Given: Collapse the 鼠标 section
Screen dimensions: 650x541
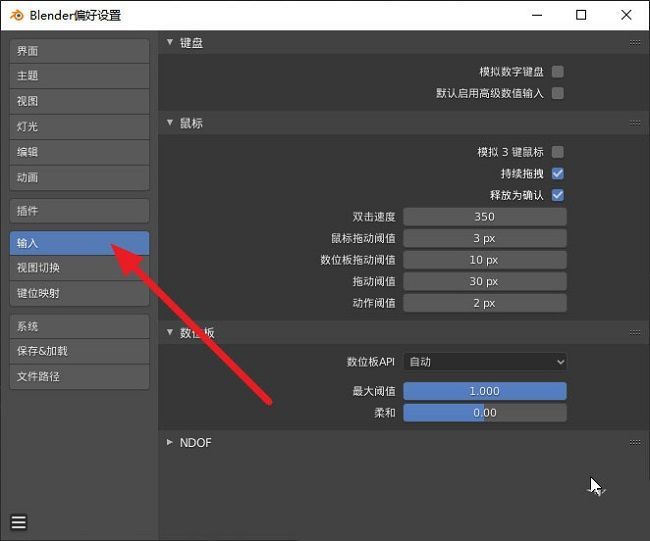Looking at the screenshot, I should (x=169, y=123).
